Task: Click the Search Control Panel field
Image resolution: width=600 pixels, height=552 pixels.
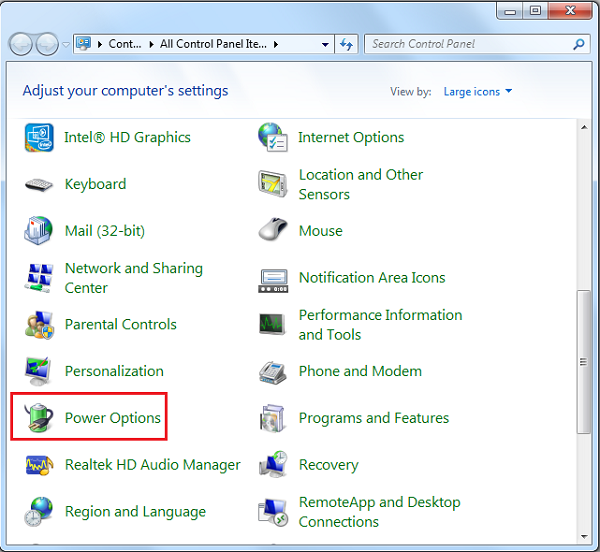Action: (x=468, y=44)
